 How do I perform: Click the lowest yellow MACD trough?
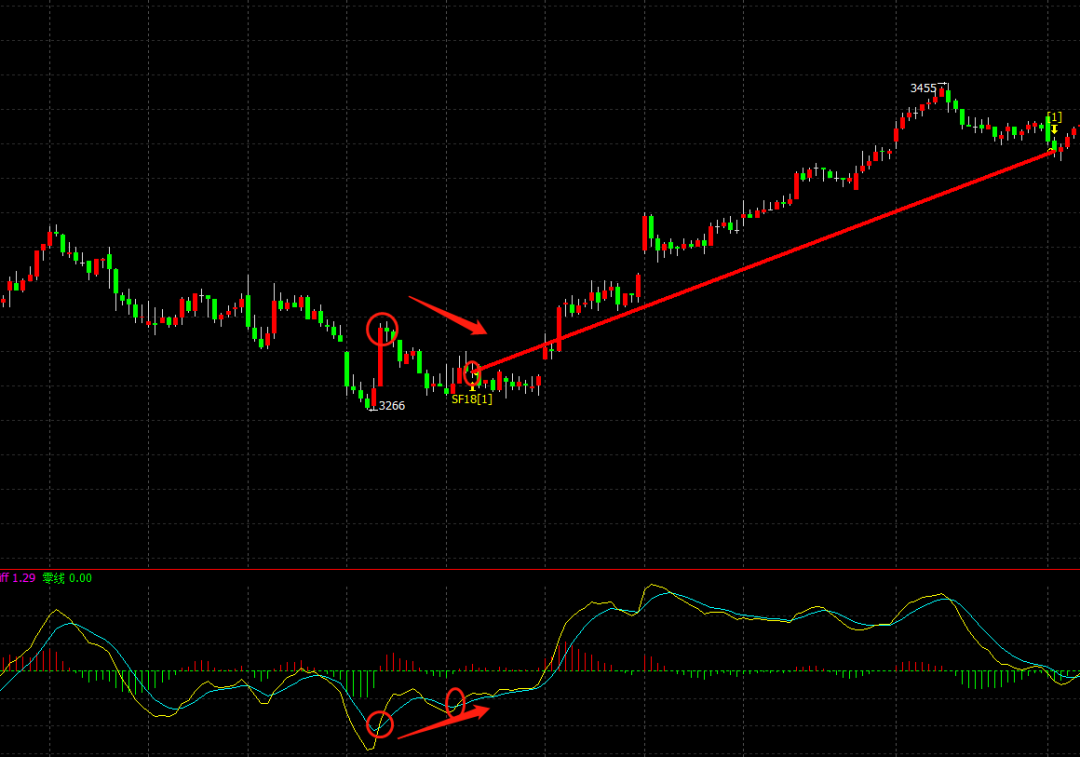click(x=369, y=747)
